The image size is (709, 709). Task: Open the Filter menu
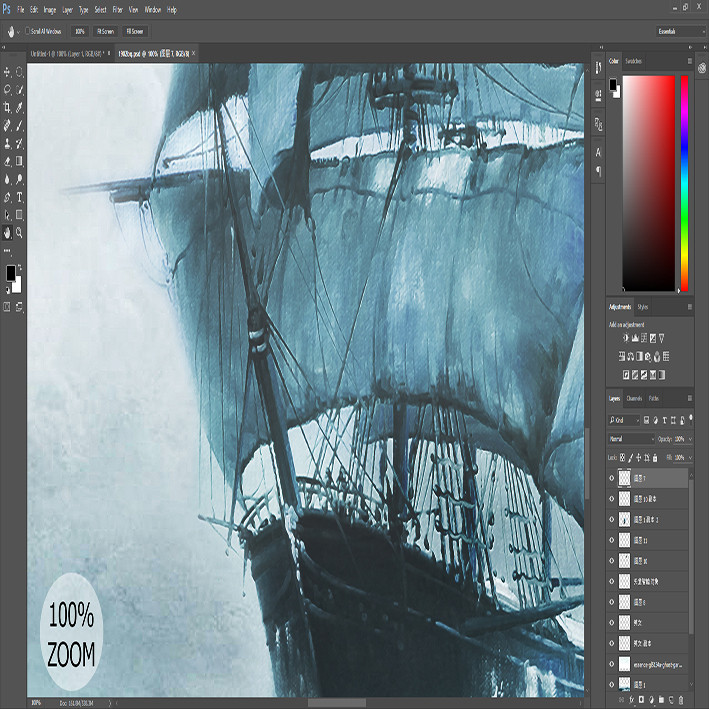tap(118, 9)
